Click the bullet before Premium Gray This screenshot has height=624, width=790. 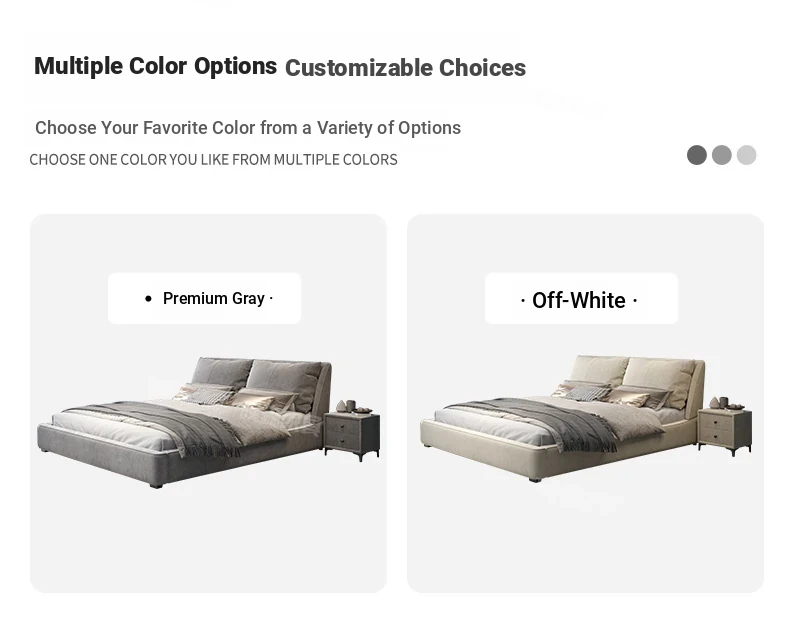click(148, 299)
